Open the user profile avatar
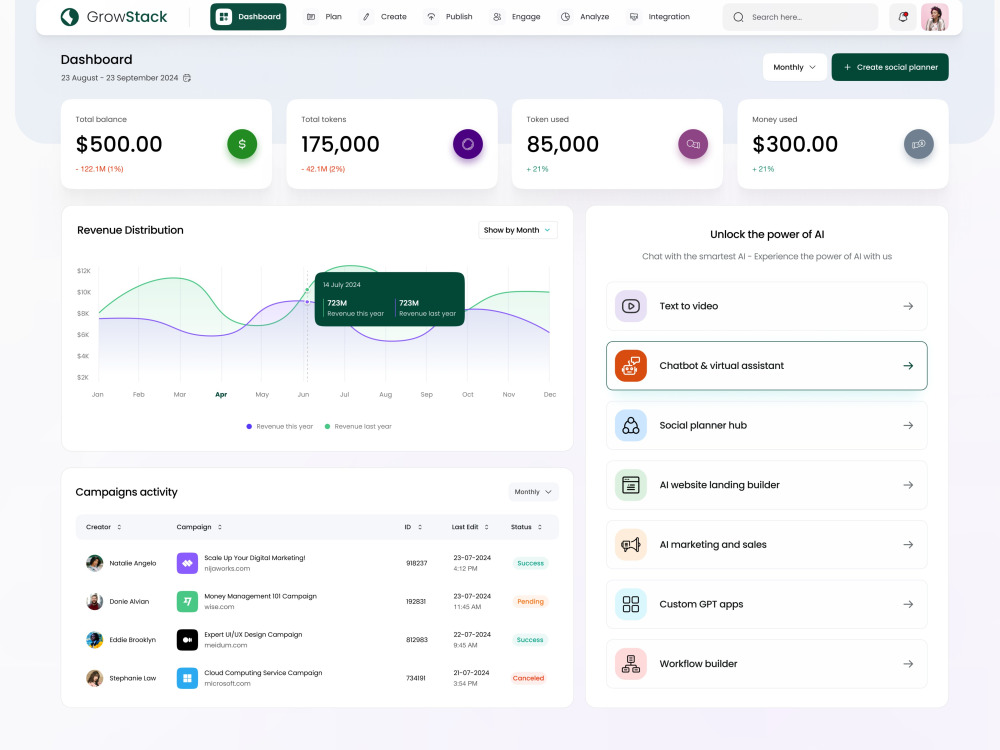Screen dimensions: 1000x750 [935, 17]
